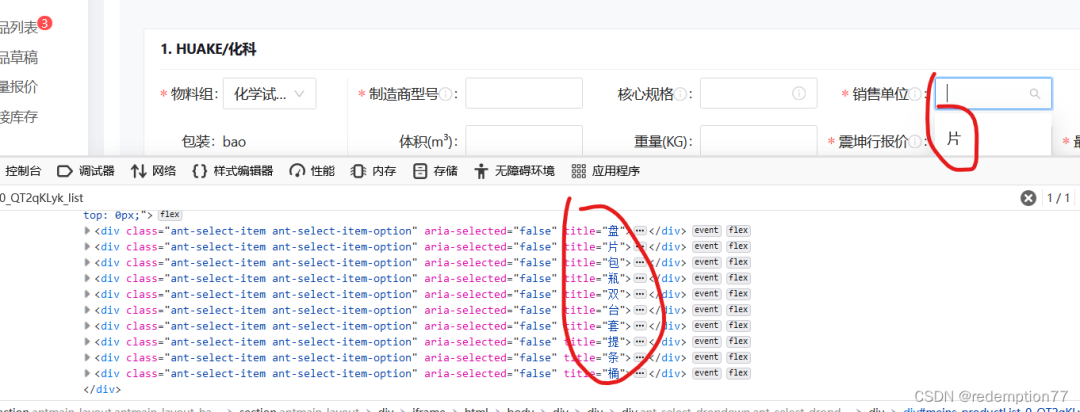1080x412 pixels.
Task: Open the 品草稿 sidebar item
Action: click(19, 57)
